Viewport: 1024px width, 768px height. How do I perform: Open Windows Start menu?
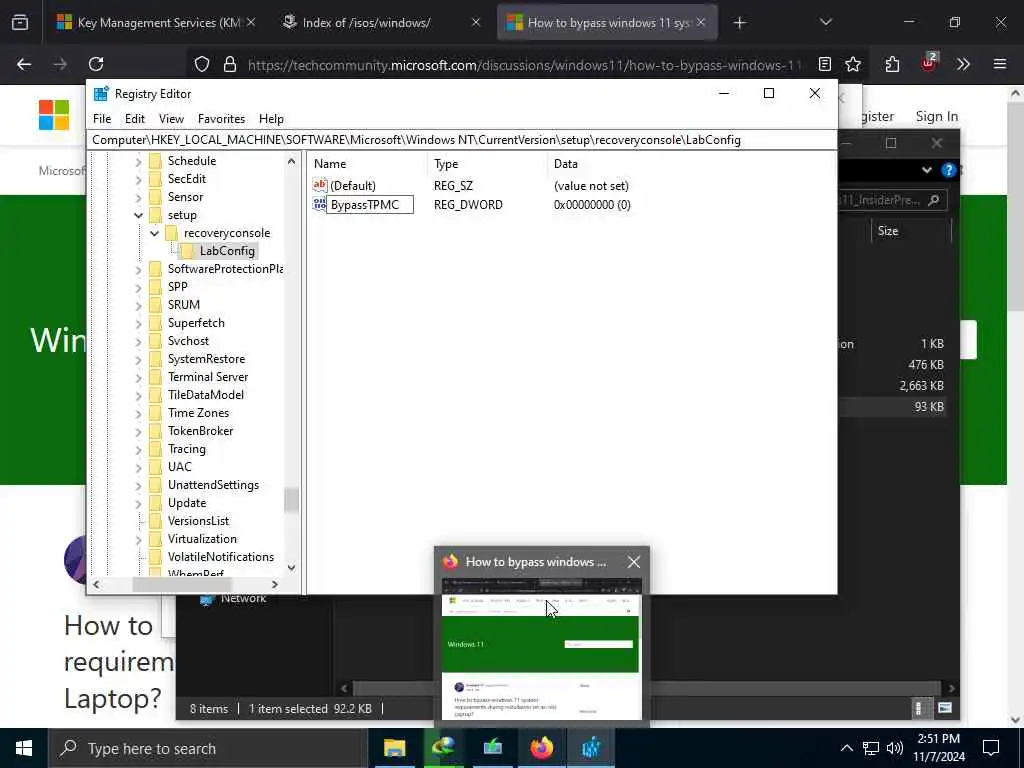24,748
